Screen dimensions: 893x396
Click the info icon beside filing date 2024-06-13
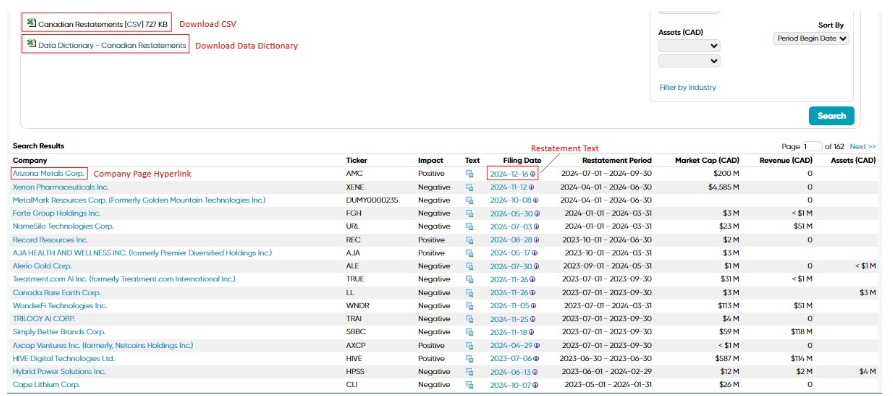coord(535,371)
